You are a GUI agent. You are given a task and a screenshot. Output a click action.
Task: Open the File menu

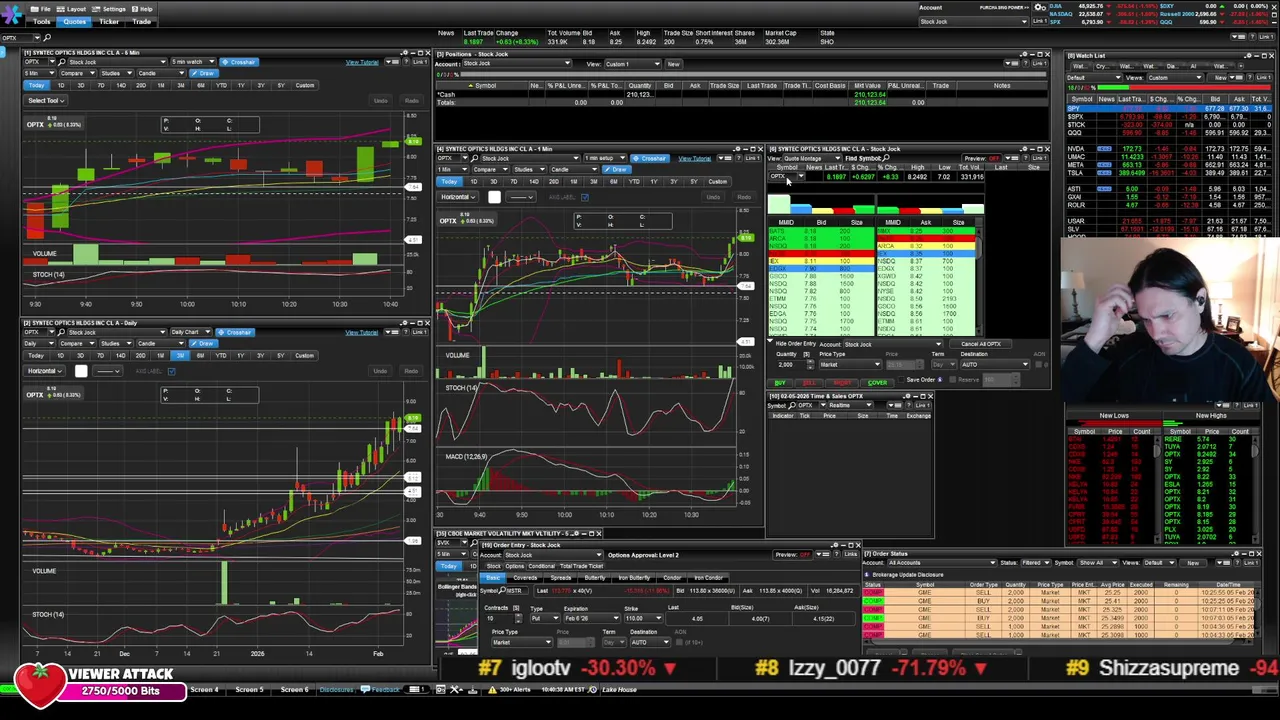tap(42, 9)
